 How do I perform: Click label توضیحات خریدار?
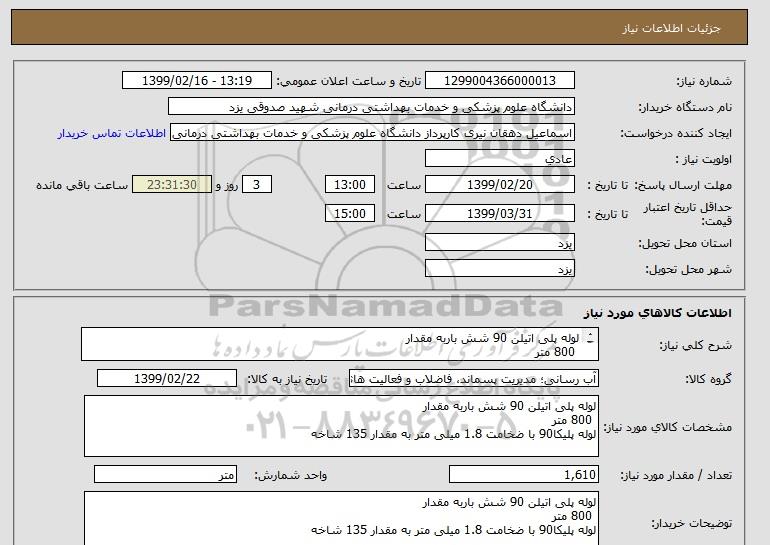click(691, 524)
